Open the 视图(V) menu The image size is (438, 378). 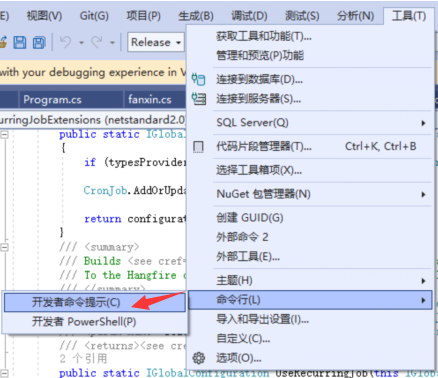pyautogui.click(x=44, y=16)
